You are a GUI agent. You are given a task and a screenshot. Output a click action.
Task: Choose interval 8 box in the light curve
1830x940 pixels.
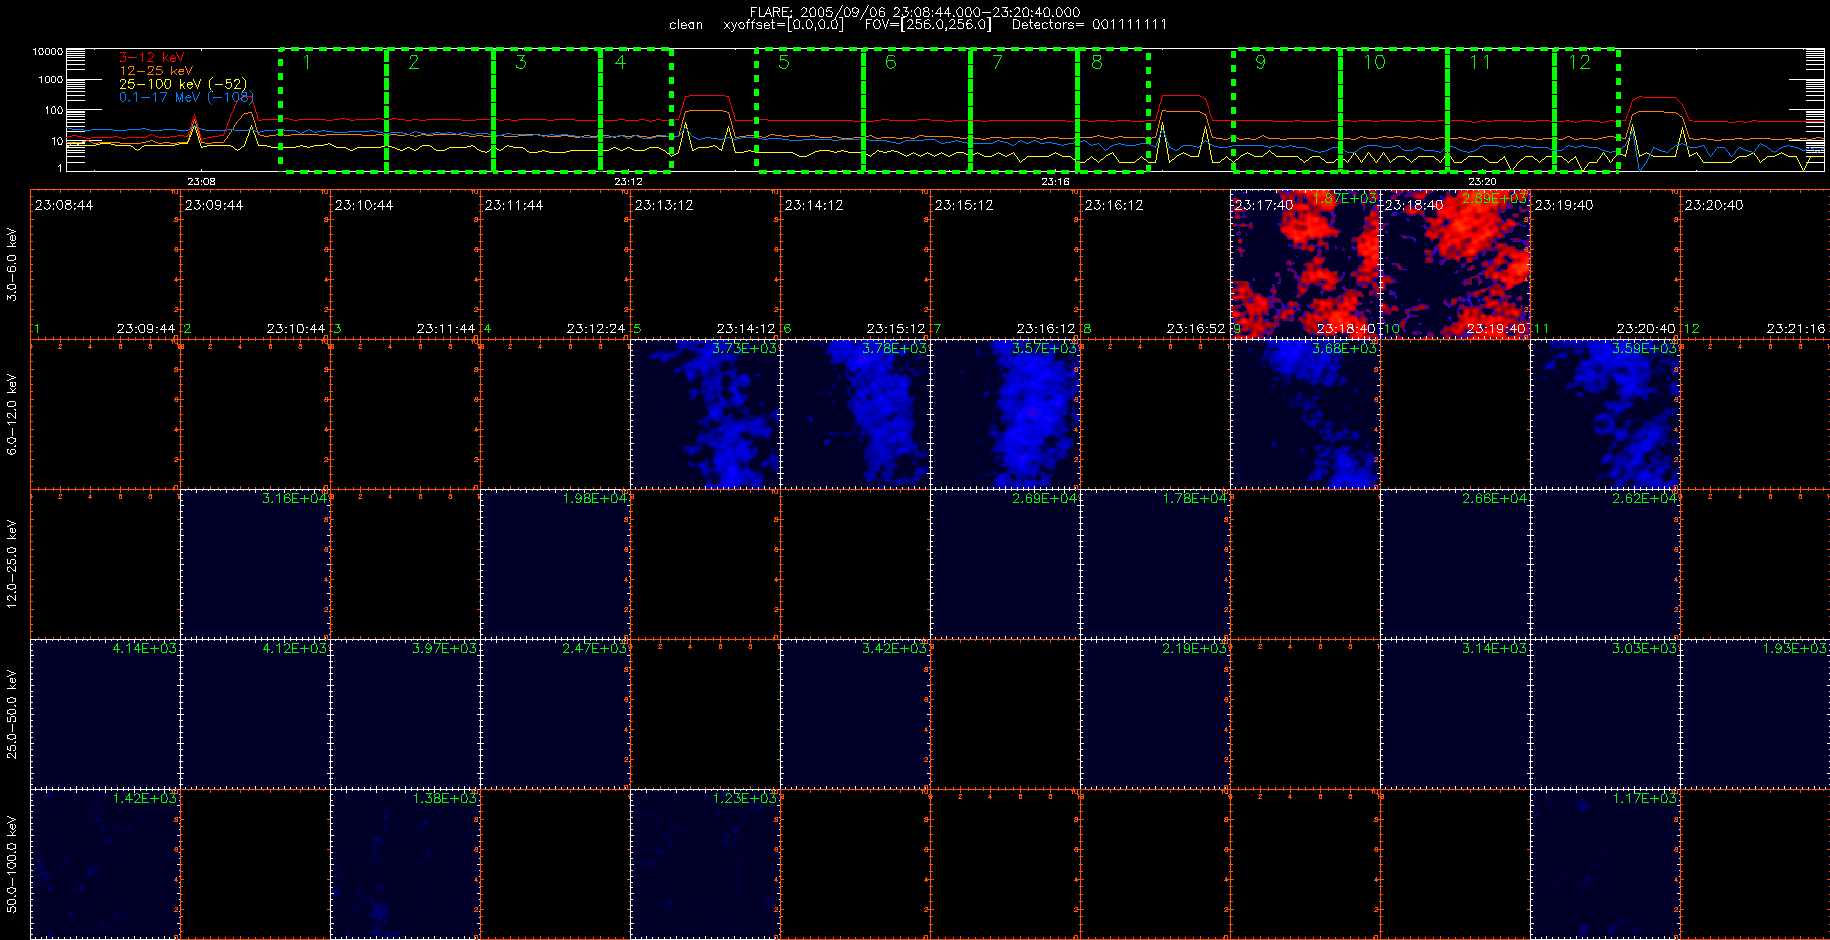1113,110
